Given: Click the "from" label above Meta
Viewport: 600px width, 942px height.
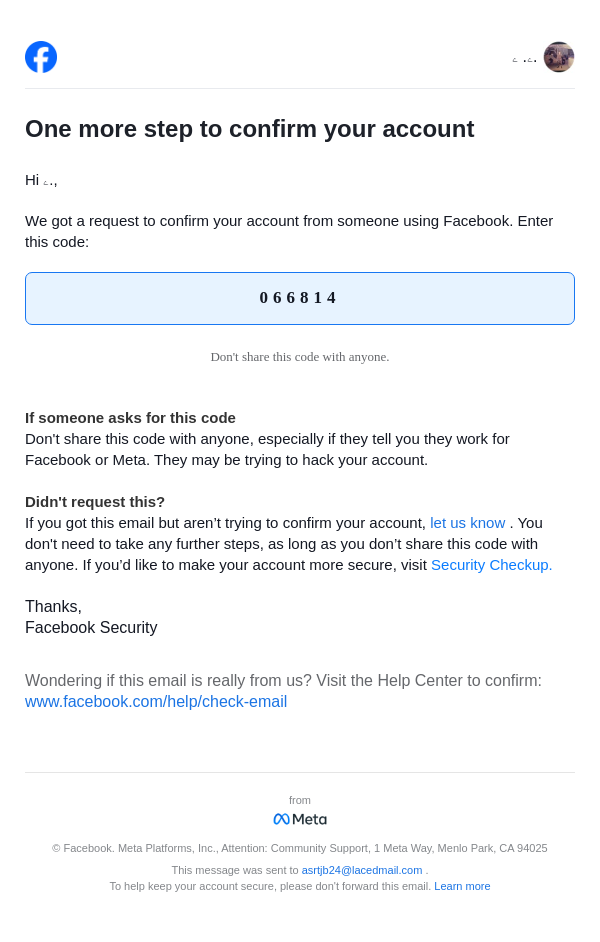Looking at the screenshot, I should coord(300,800).
